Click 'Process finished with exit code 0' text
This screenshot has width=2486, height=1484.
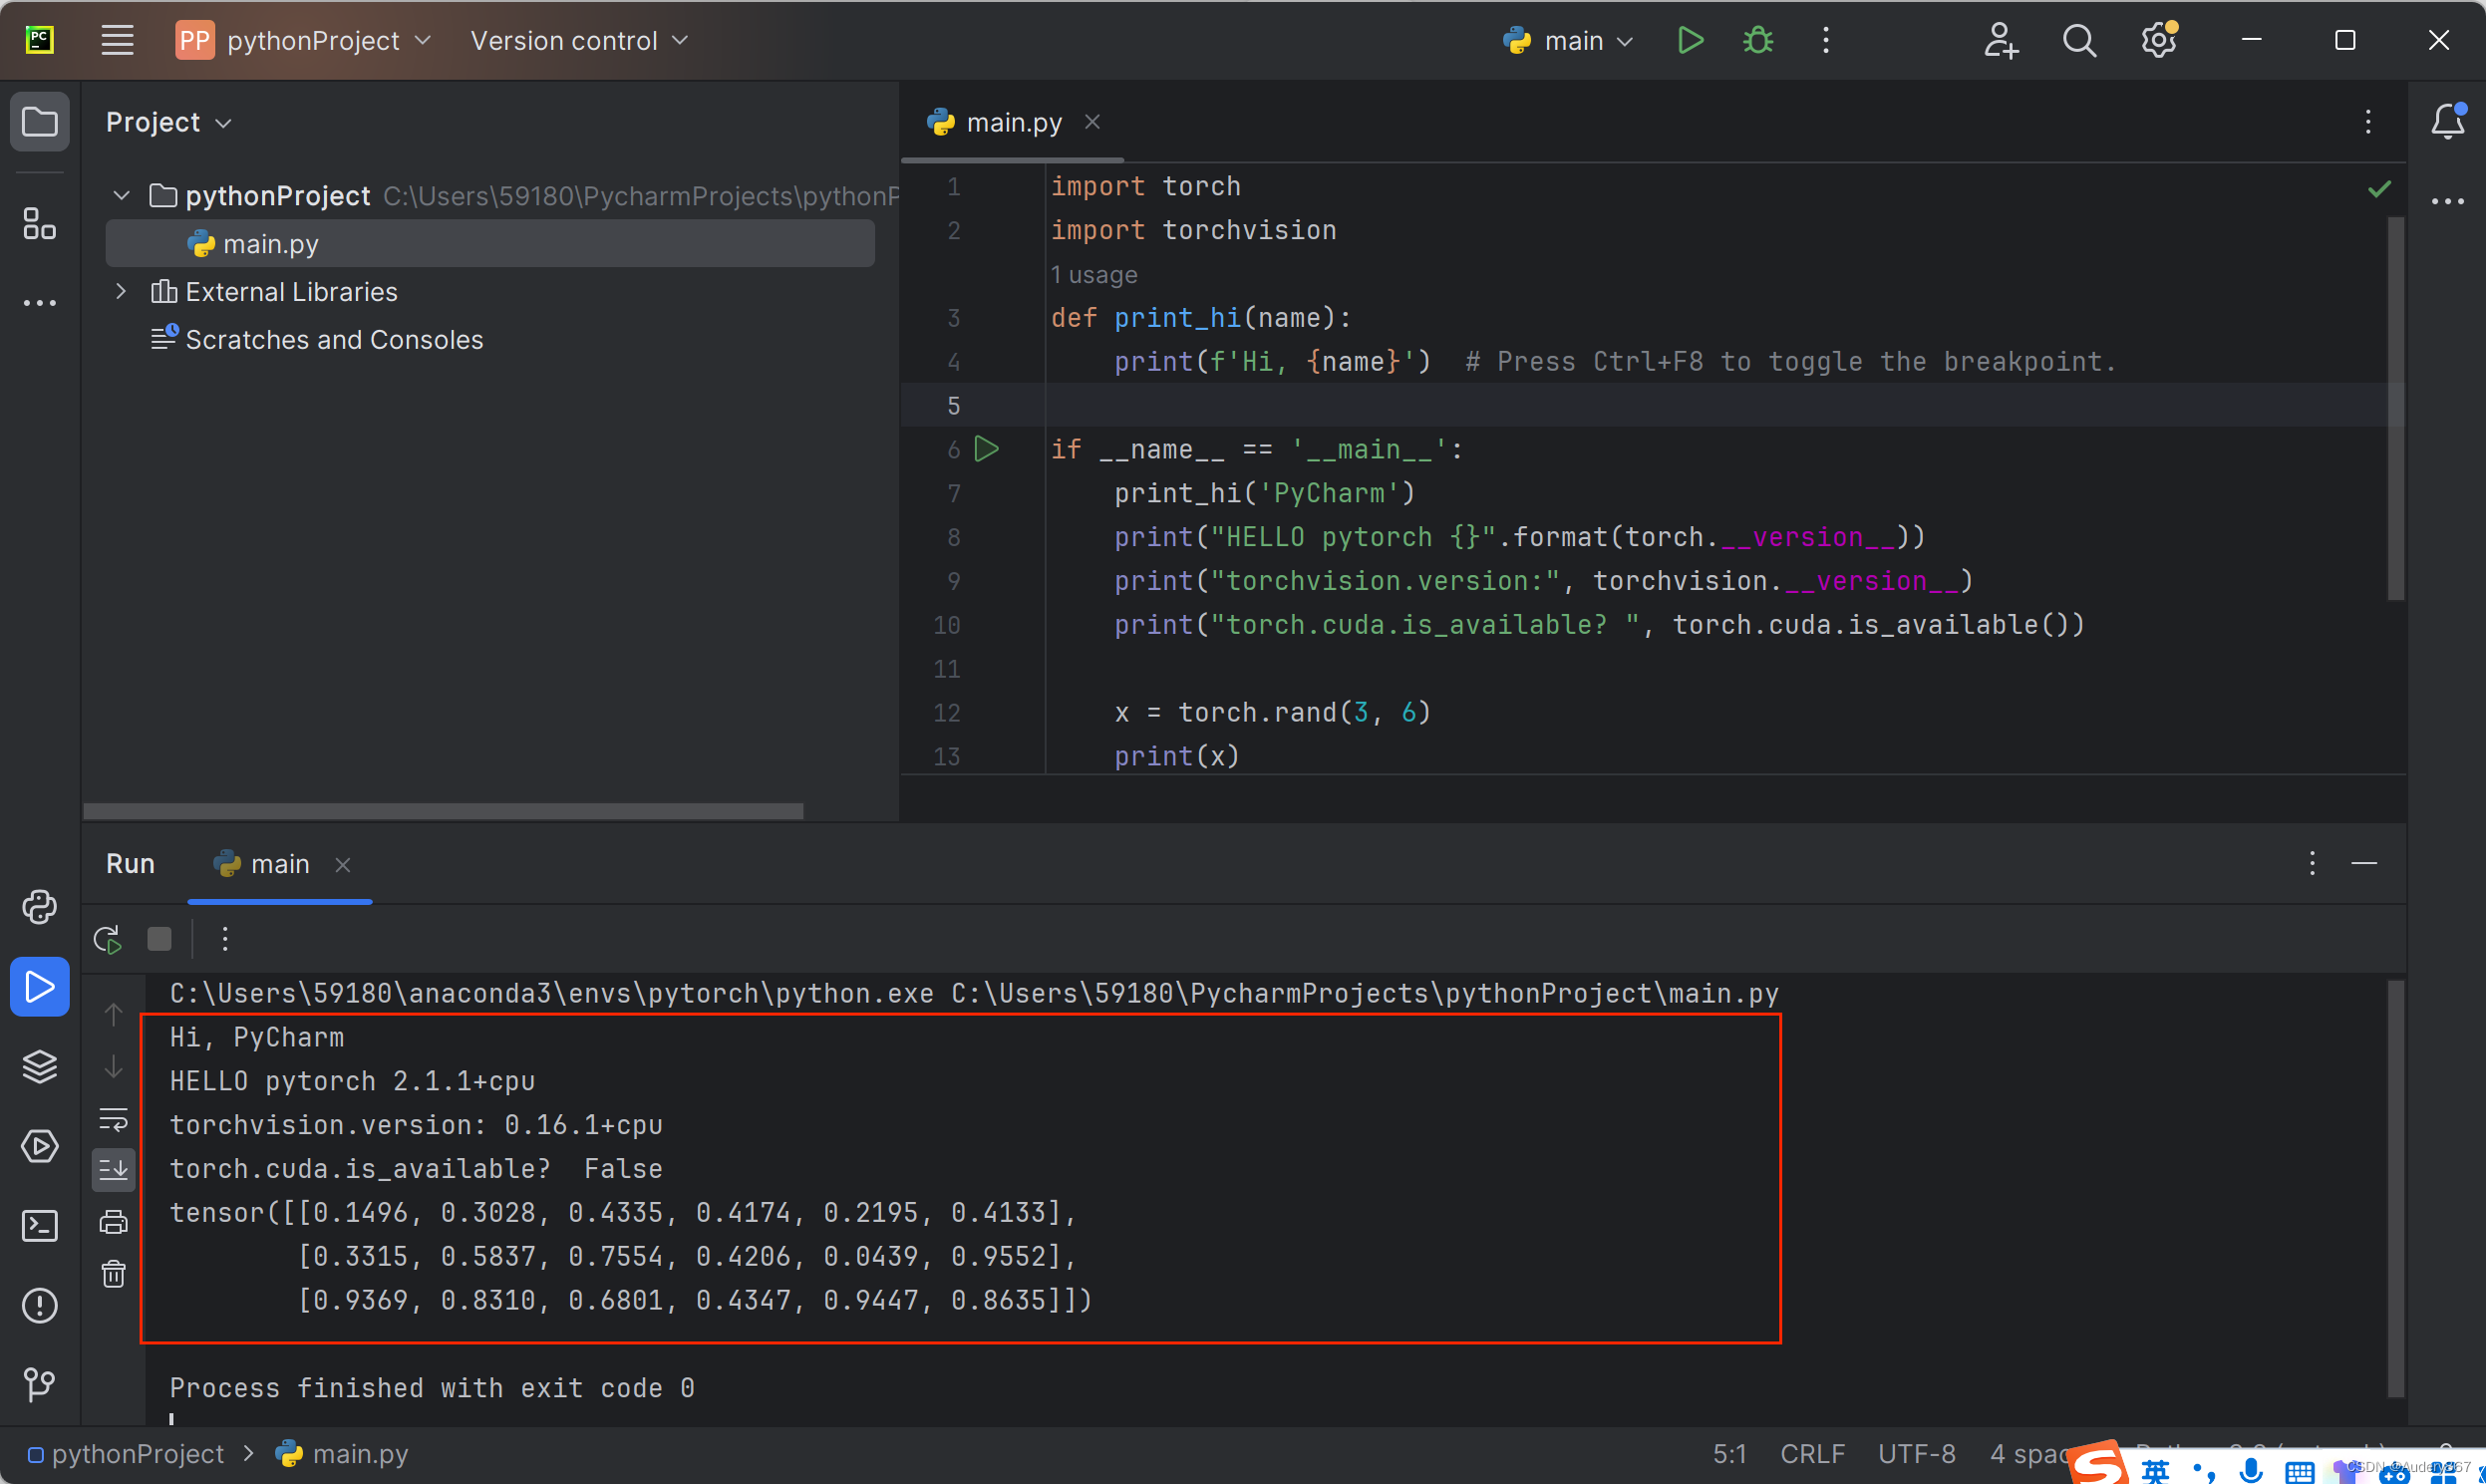coord(432,1388)
